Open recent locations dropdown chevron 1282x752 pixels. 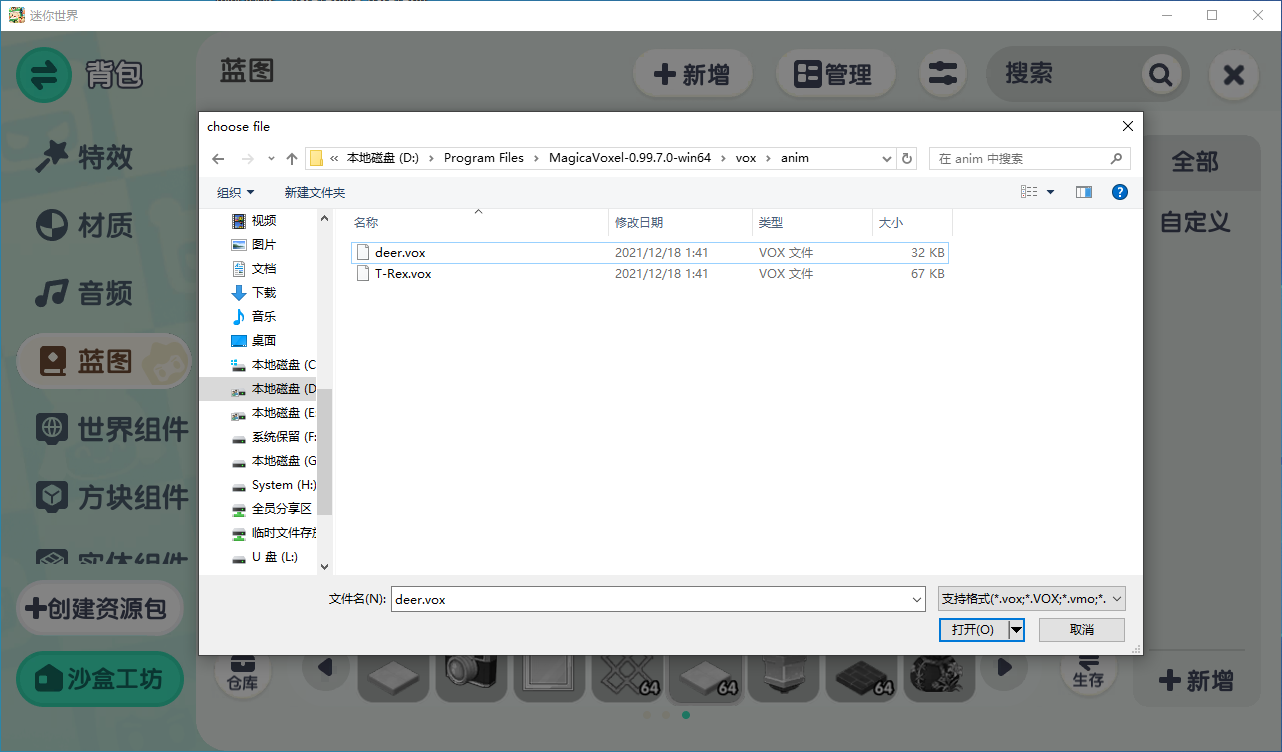[271, 158]
